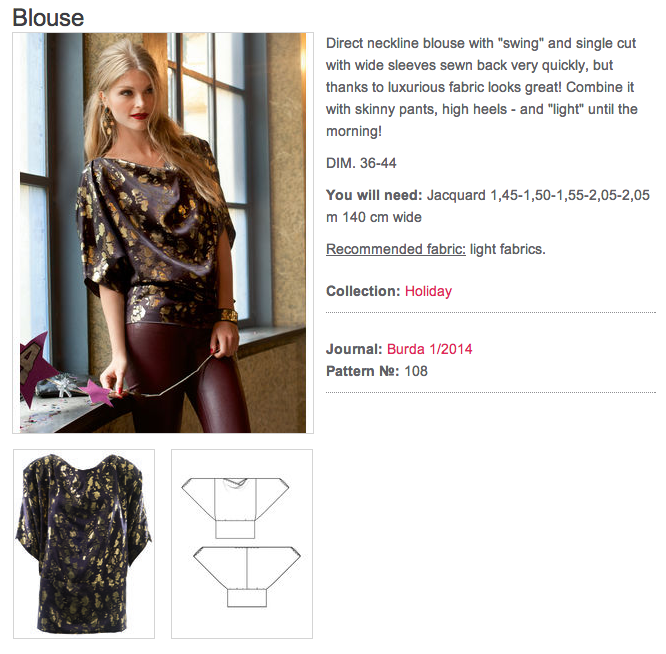Click the model's gold cuff bracelet in the photo

(x=229, y=315)
